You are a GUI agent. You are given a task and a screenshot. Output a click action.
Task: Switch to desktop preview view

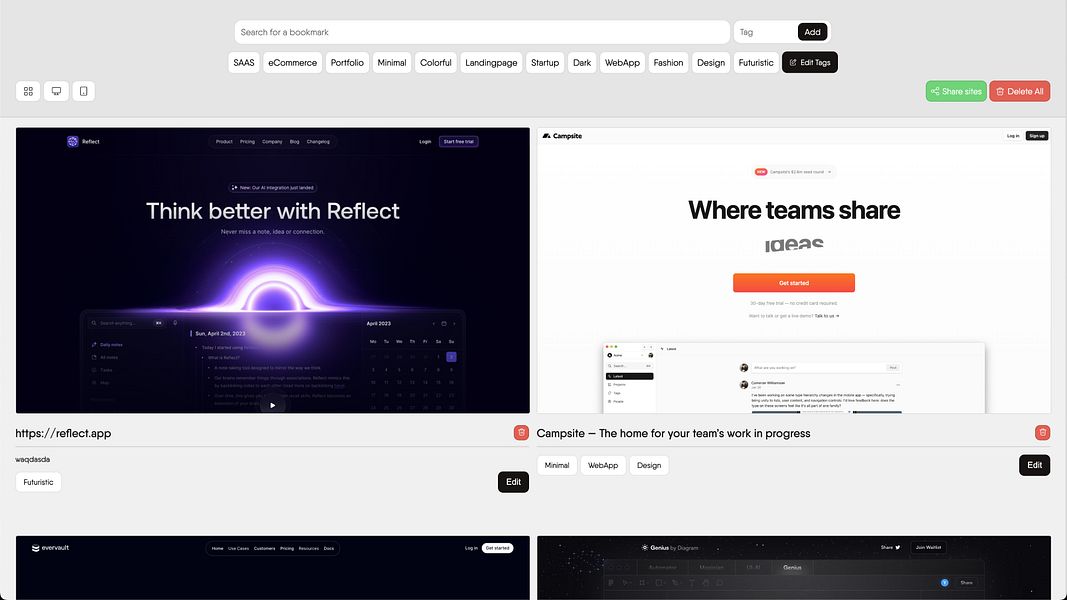(56, 91)
